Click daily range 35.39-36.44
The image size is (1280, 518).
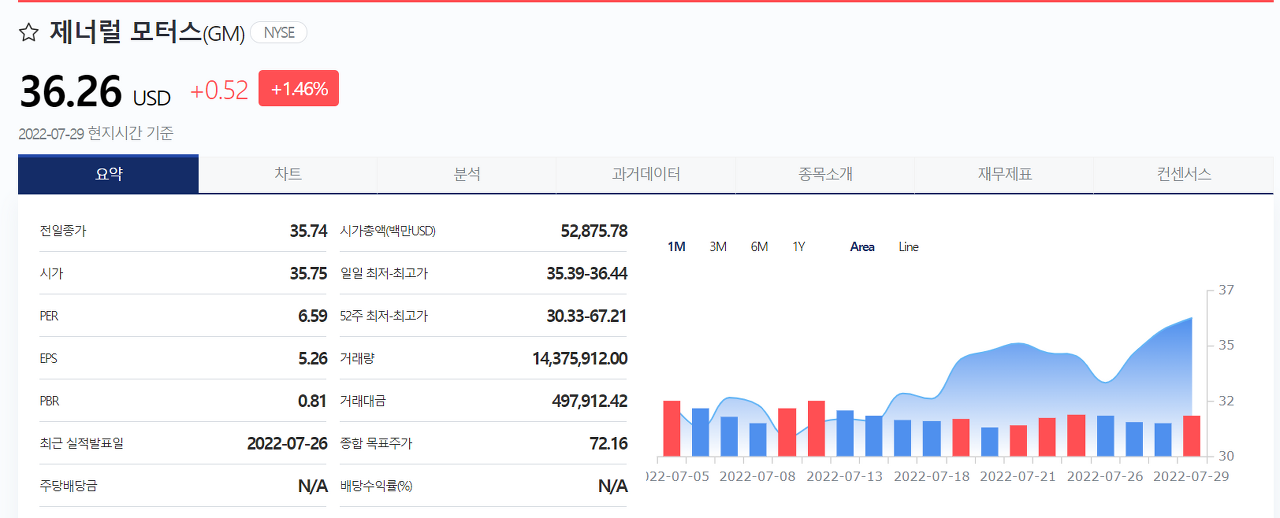pos(587,273)
